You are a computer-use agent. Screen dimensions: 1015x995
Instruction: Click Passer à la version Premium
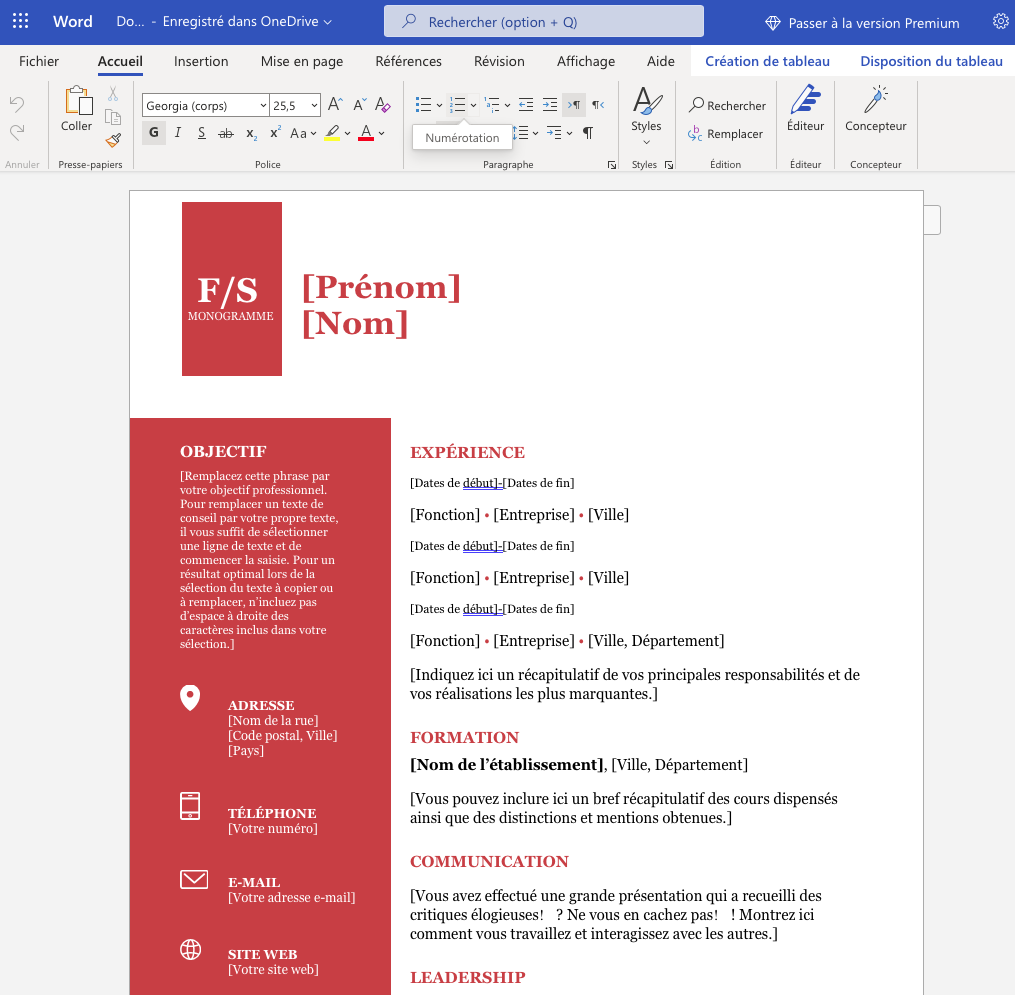(x=862, y=23)
